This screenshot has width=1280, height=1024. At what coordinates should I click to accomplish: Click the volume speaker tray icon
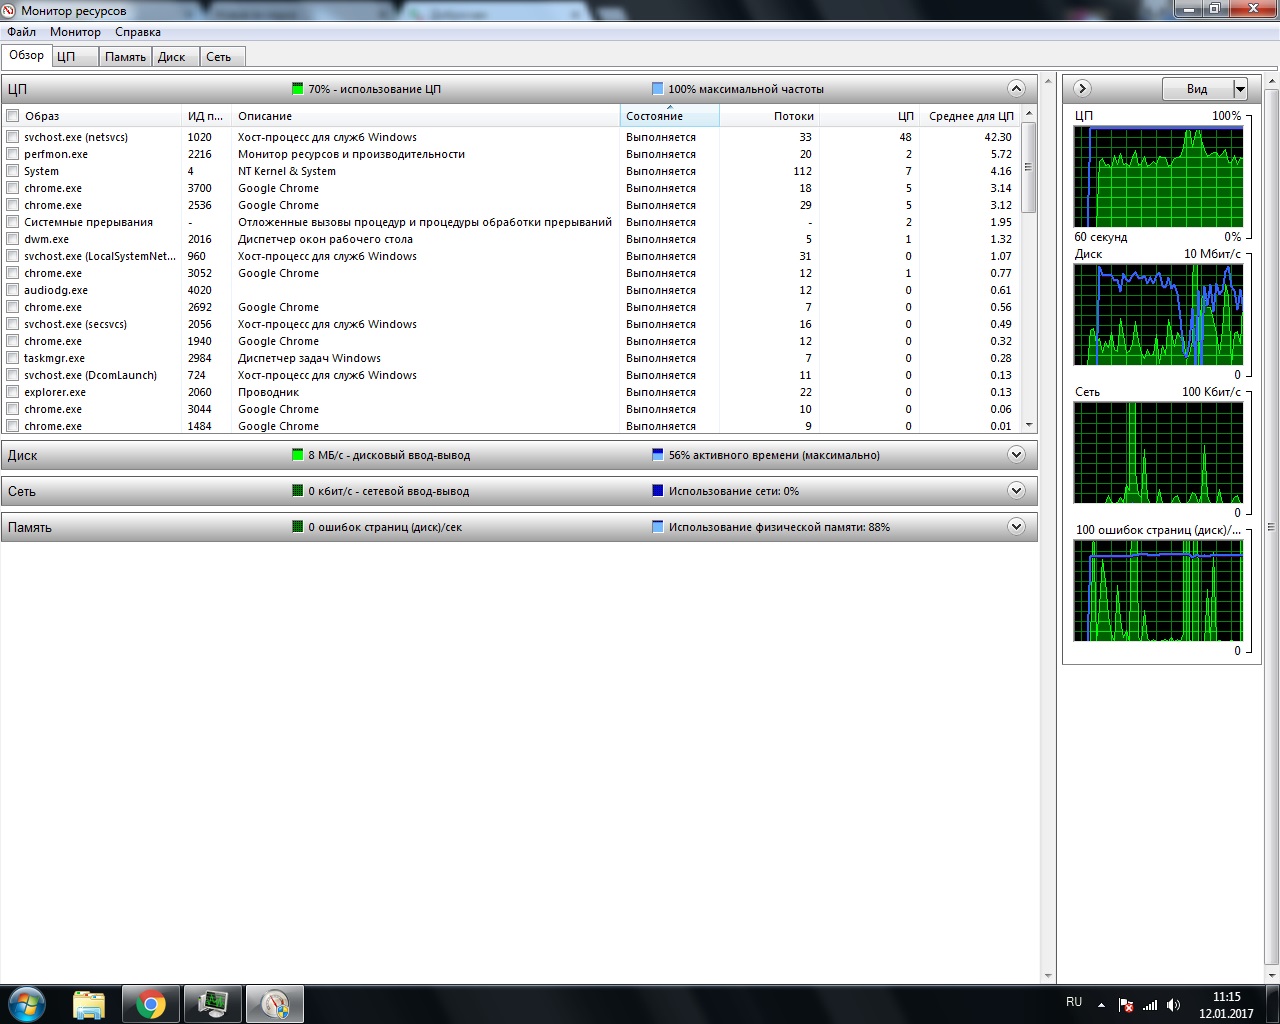(x=1174, y=1005)
